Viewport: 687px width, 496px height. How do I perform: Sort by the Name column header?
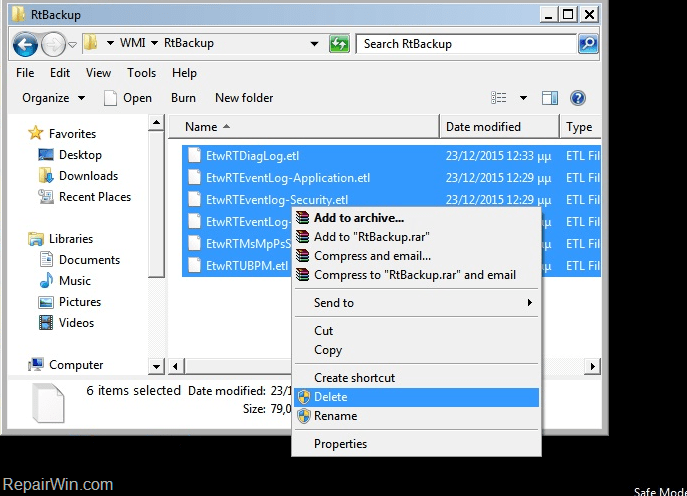pyautogui.click(x=304, y=127)
